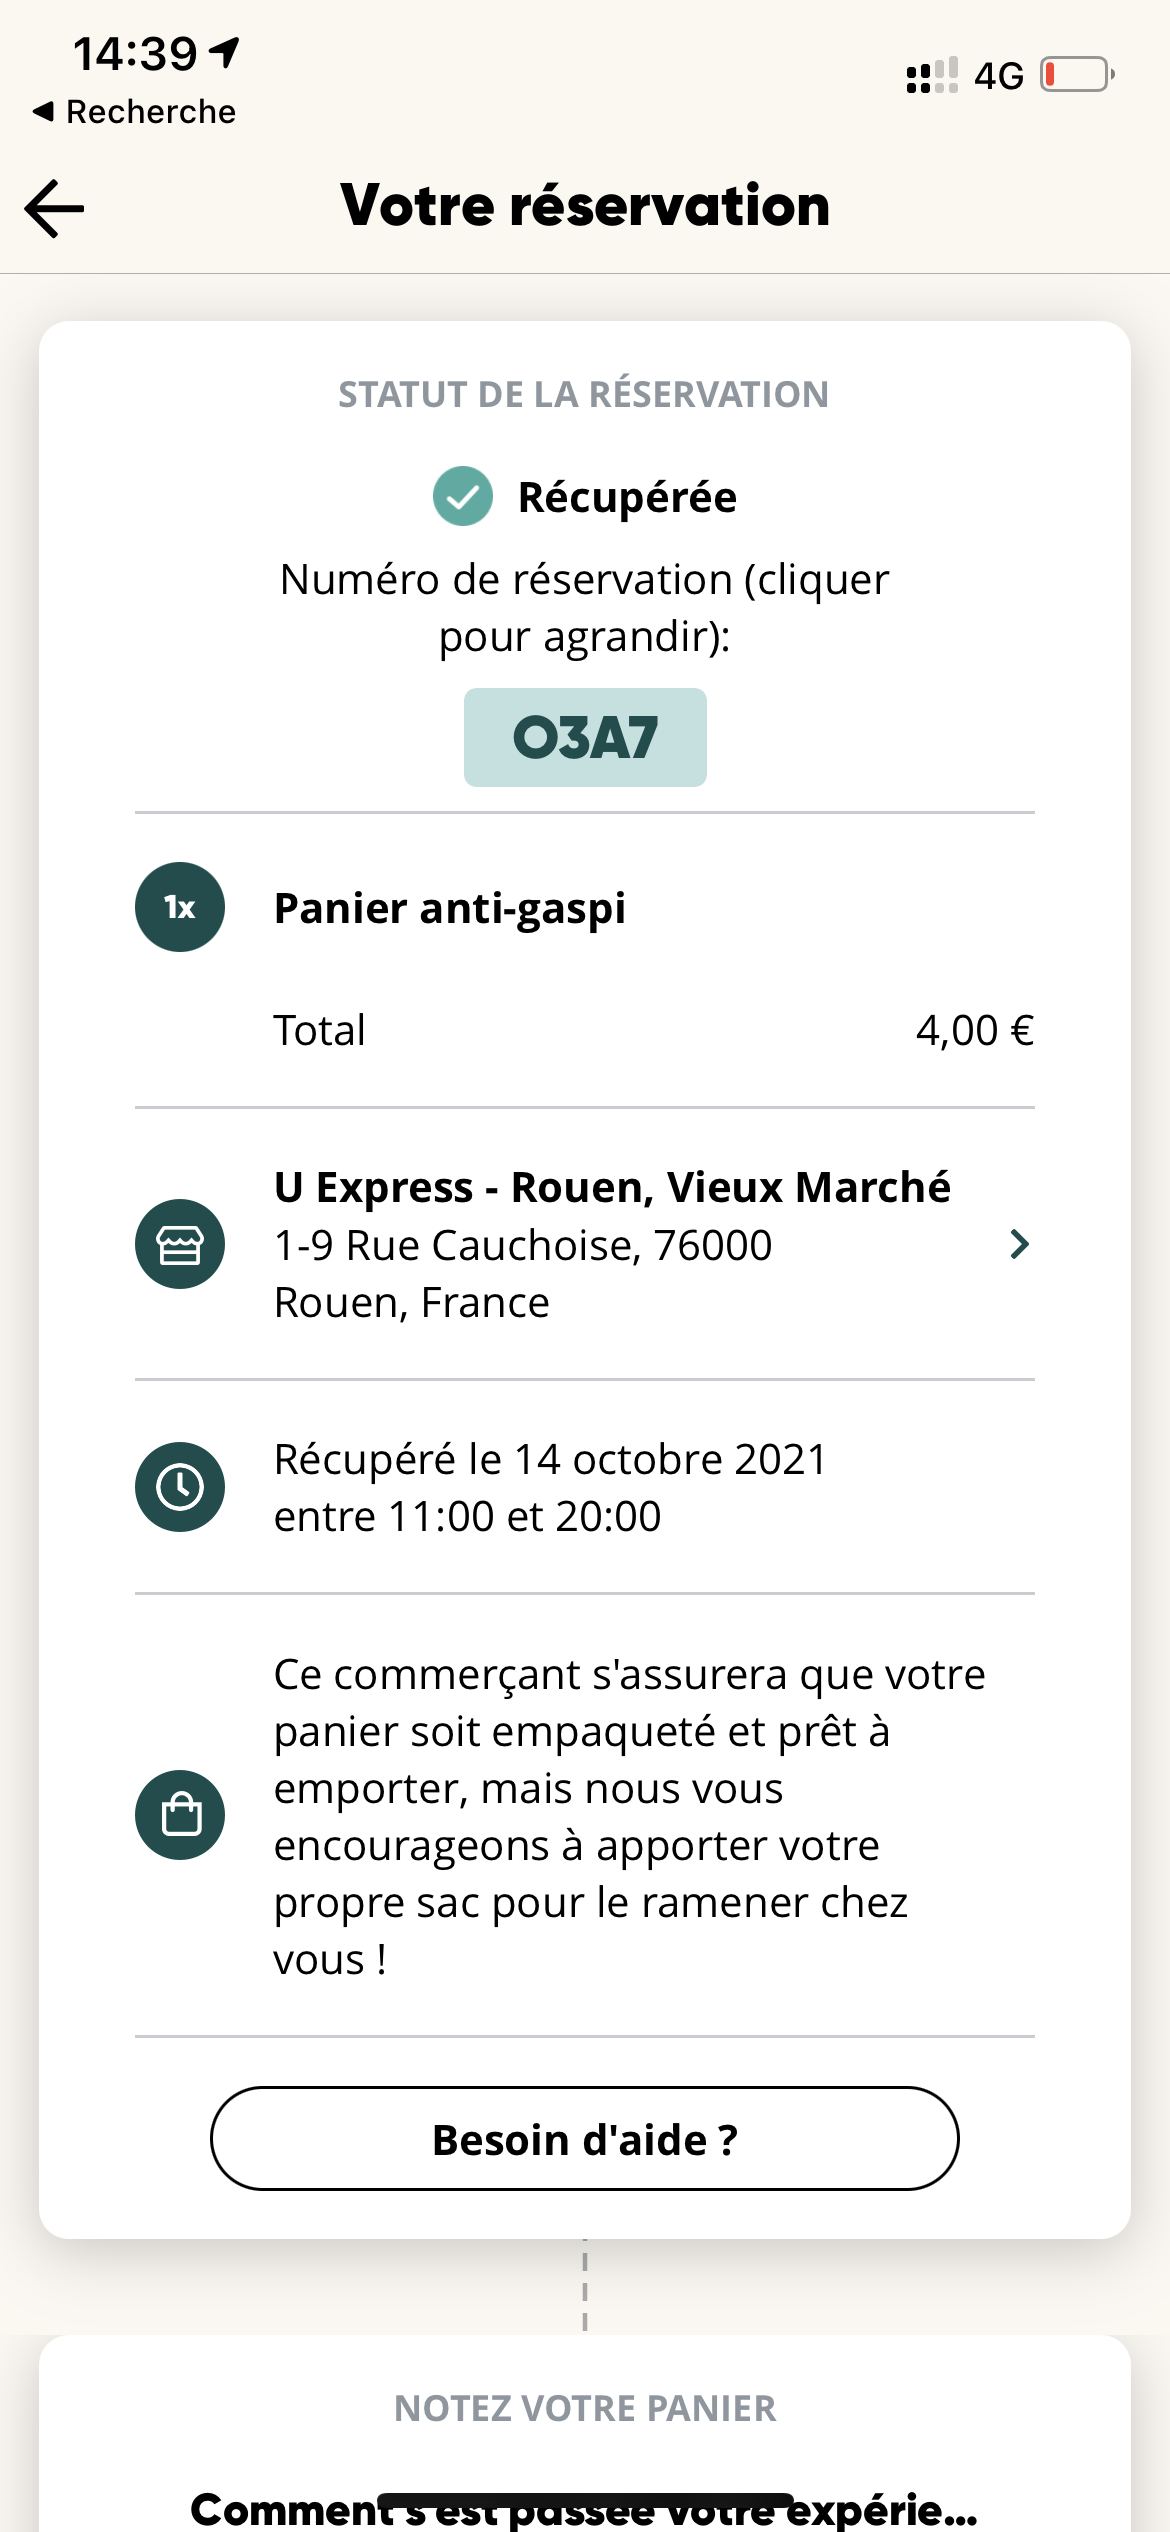Tap the store icon beside U Express

coord(180,1244)
